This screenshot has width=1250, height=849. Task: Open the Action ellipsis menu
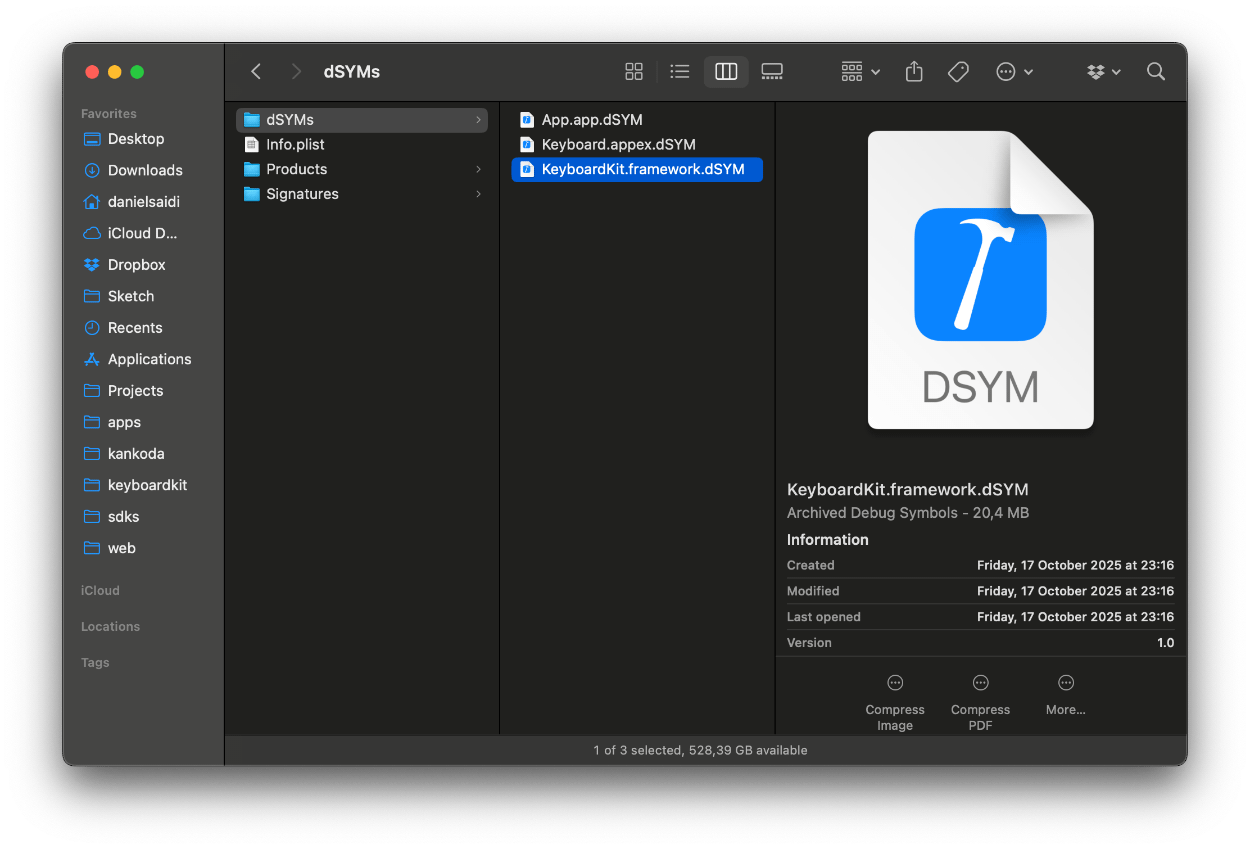tap(1014, 72)
